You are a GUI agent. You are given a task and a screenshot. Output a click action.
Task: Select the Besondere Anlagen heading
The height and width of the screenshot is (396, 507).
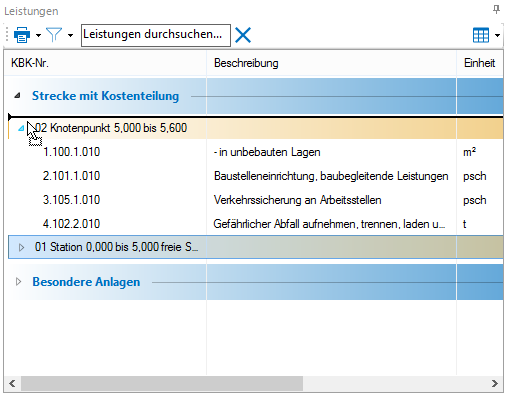pos(86,282)
